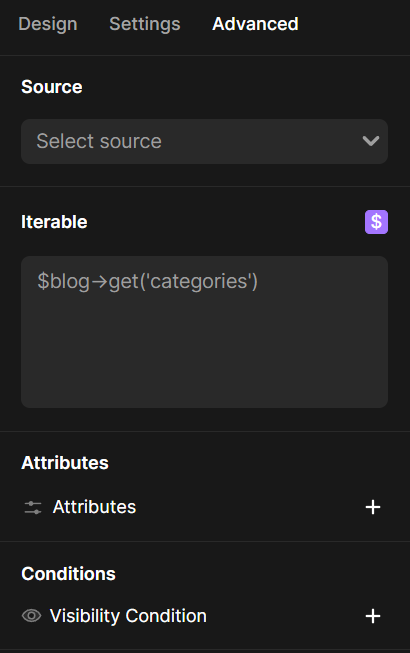The image size is (410, 653).
Task: Click the eye icon next to Visibility Condition
Action: 32,616
